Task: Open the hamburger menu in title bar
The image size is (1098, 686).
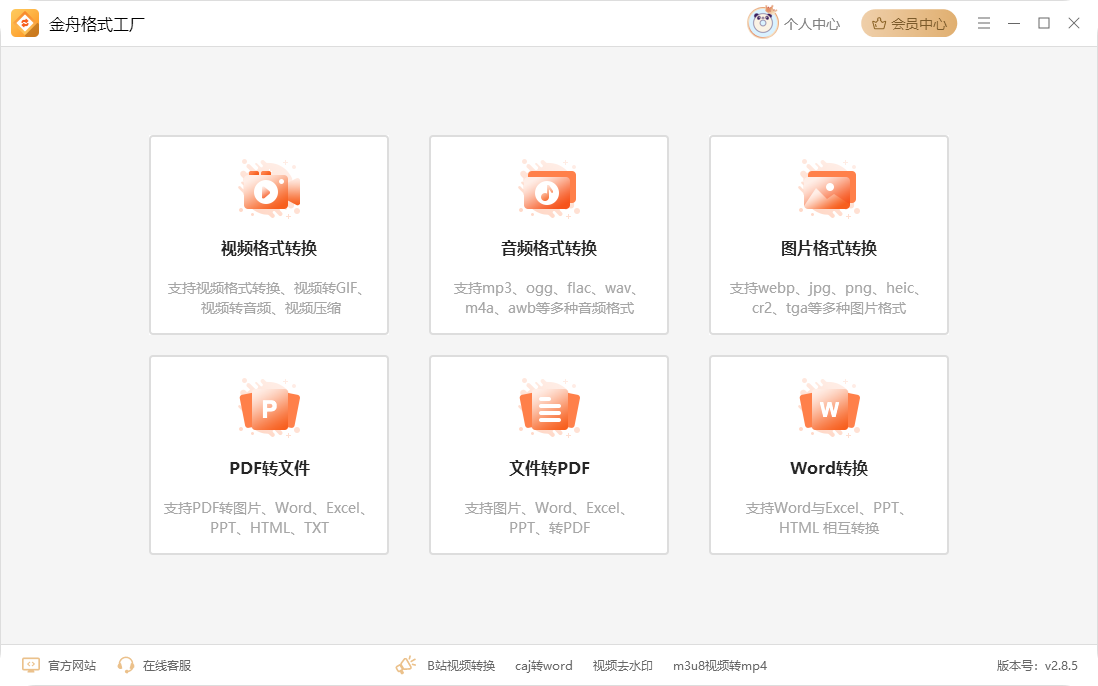Action: coord(984,23)
